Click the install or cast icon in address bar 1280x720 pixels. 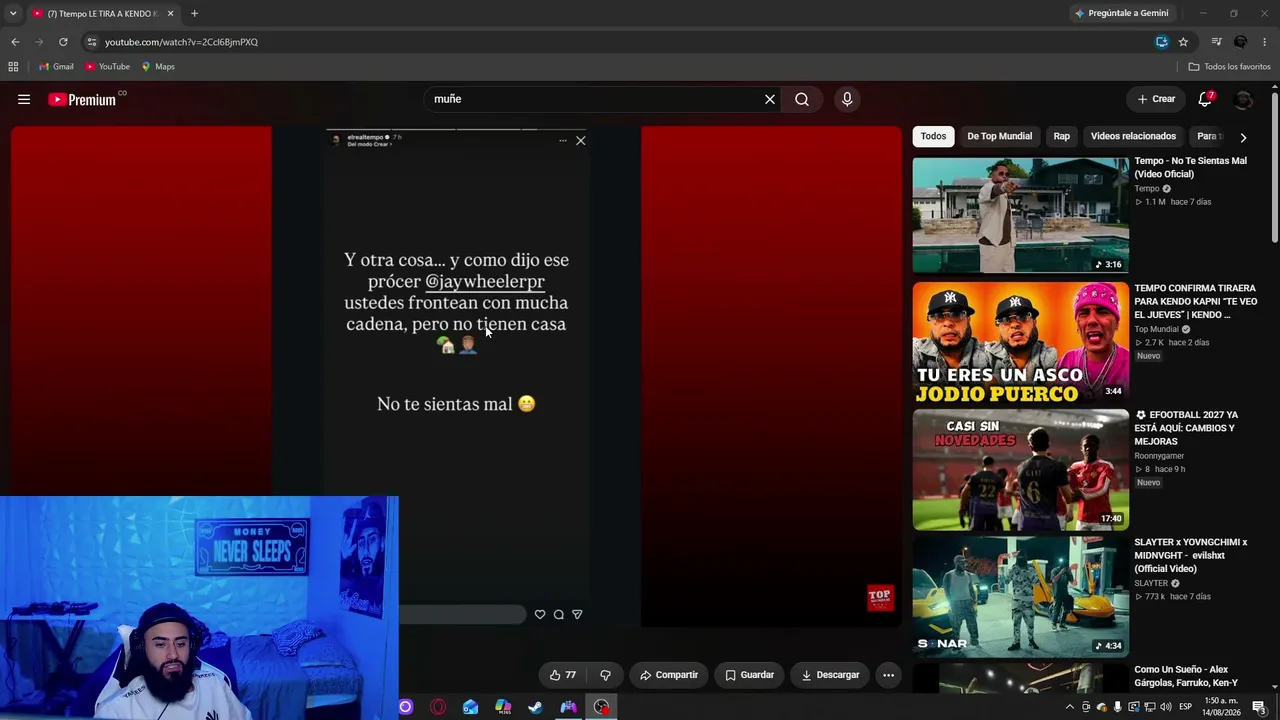point(1161,42)
